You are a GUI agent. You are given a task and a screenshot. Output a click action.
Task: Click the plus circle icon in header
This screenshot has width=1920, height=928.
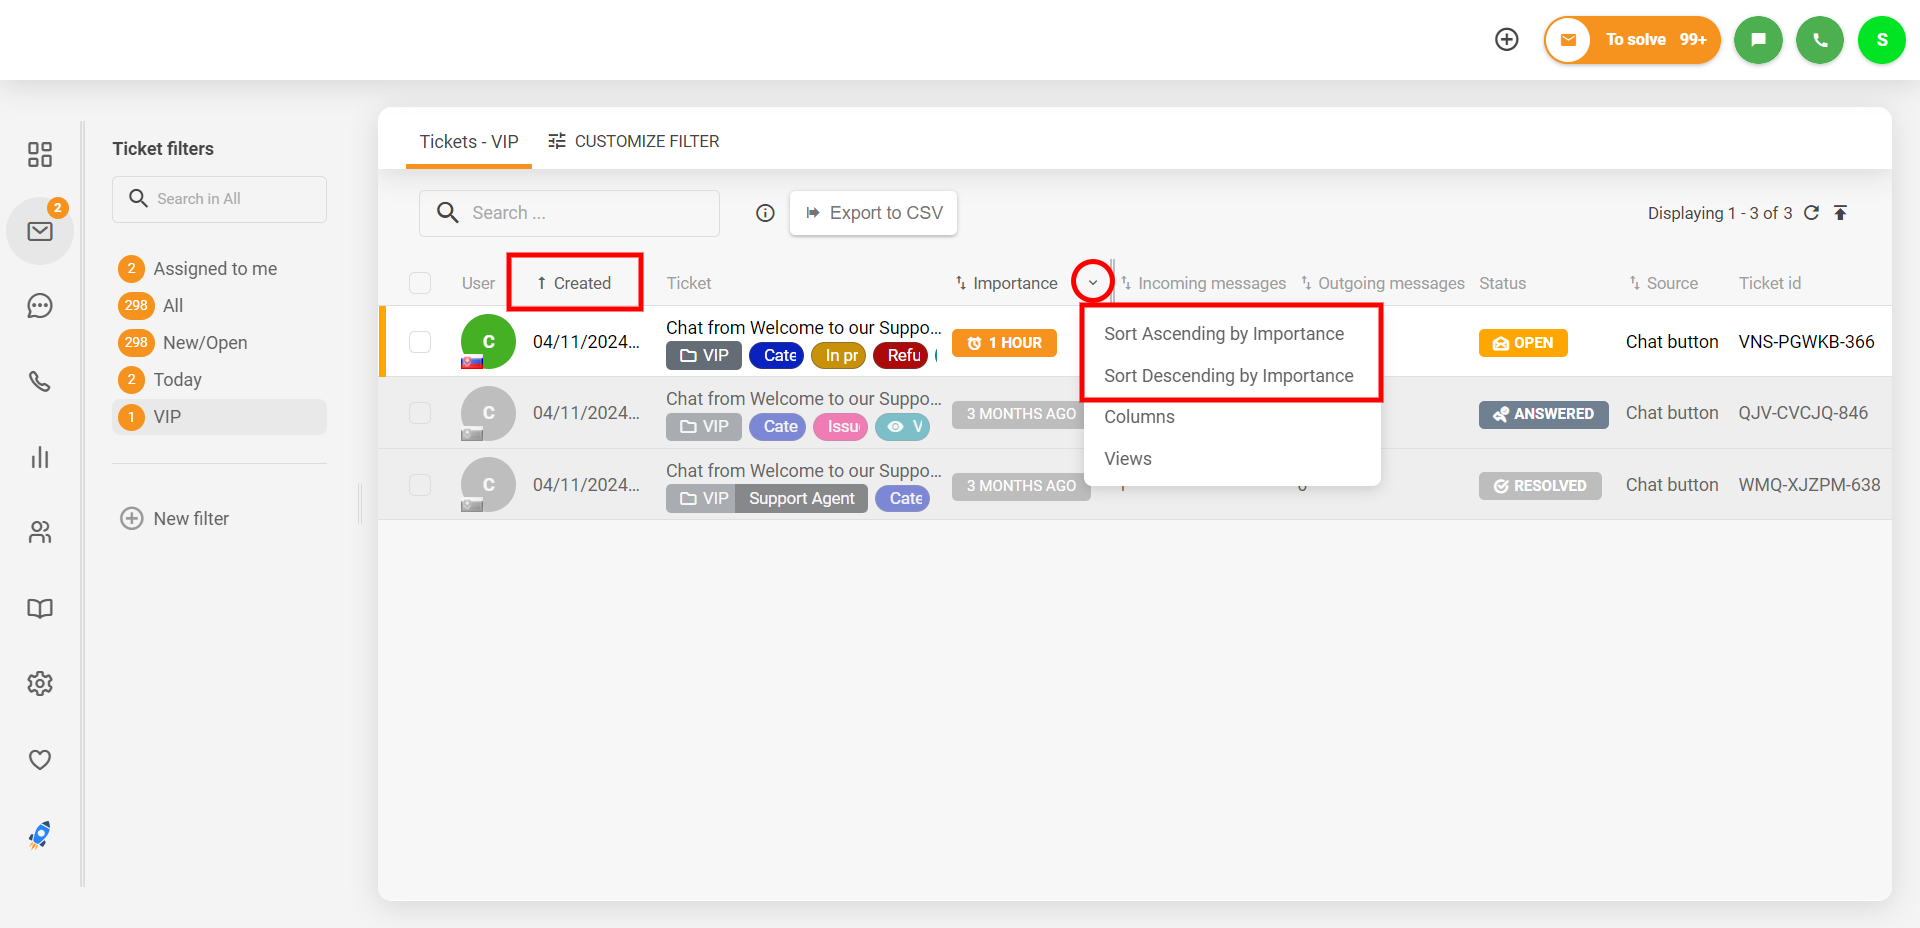(1506, 39)
